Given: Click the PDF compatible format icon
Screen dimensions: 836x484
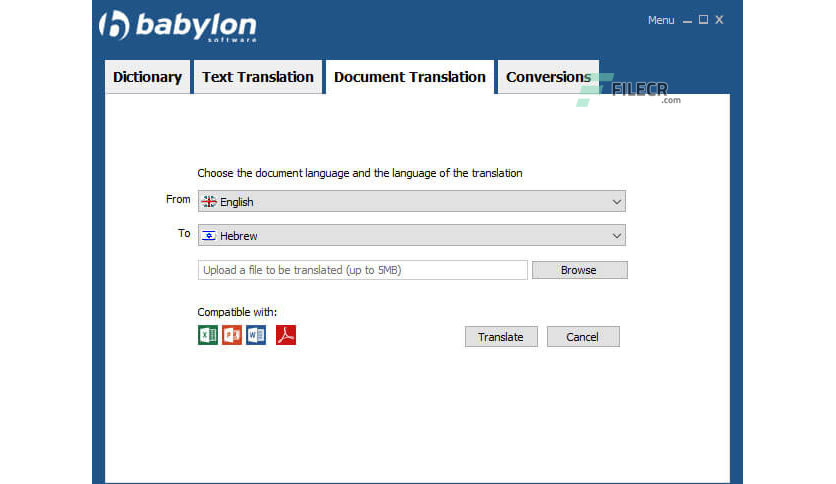Looking at the screenshot, I should point(286,335).
